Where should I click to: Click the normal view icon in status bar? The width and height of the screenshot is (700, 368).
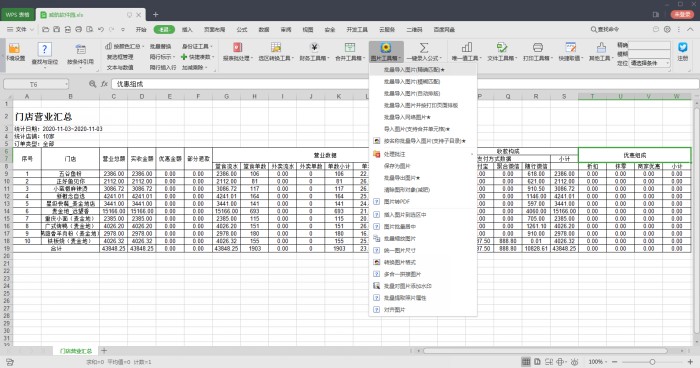coord(526,362)
